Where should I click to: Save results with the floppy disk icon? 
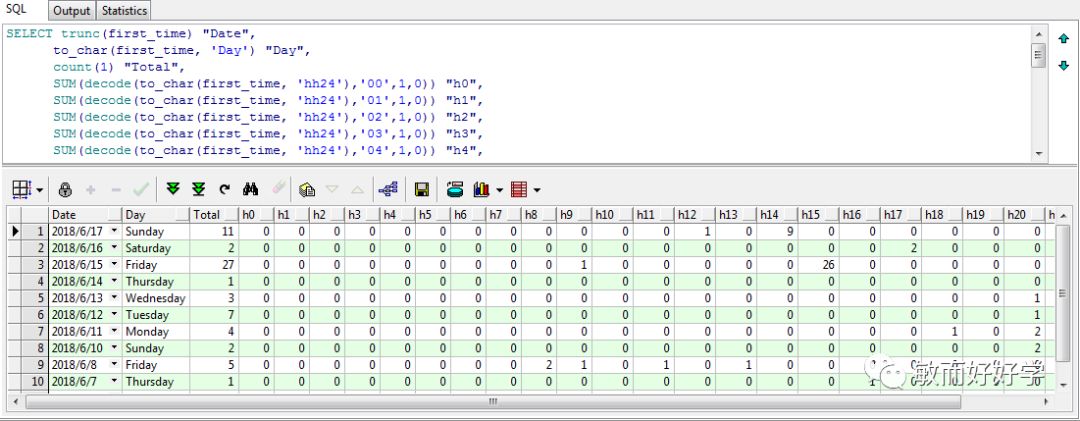click(422, 189)
